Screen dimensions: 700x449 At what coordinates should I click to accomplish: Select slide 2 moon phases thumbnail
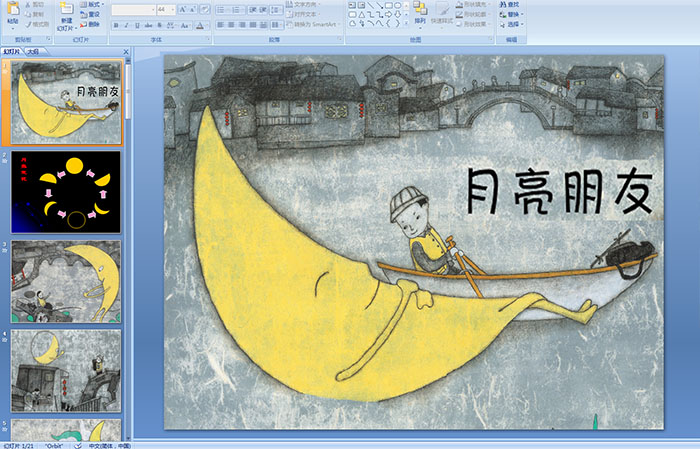(x=66, y=192)
